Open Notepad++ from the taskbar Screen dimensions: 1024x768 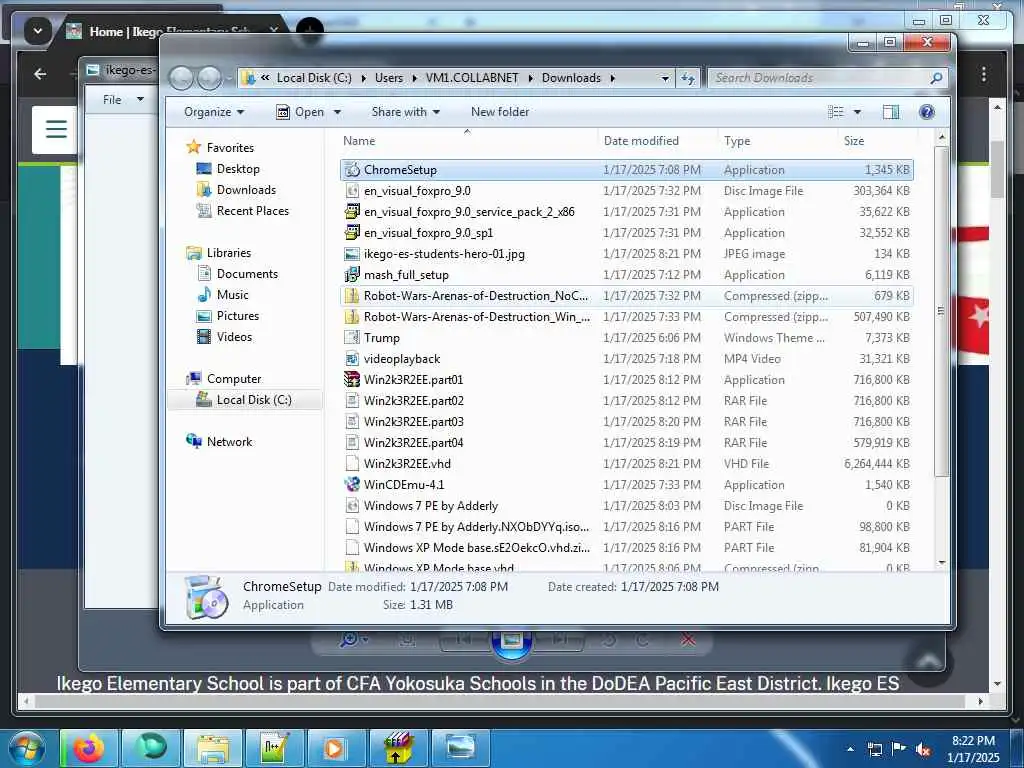pyautogui.click(x=273, y=748)
